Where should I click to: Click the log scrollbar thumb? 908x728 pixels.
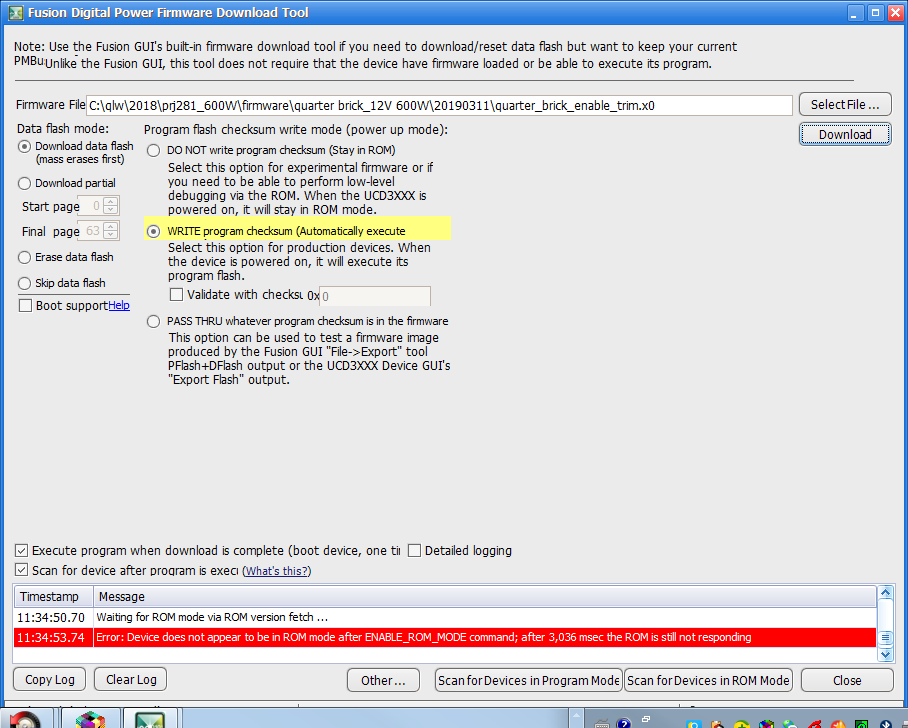coord(885,638)
